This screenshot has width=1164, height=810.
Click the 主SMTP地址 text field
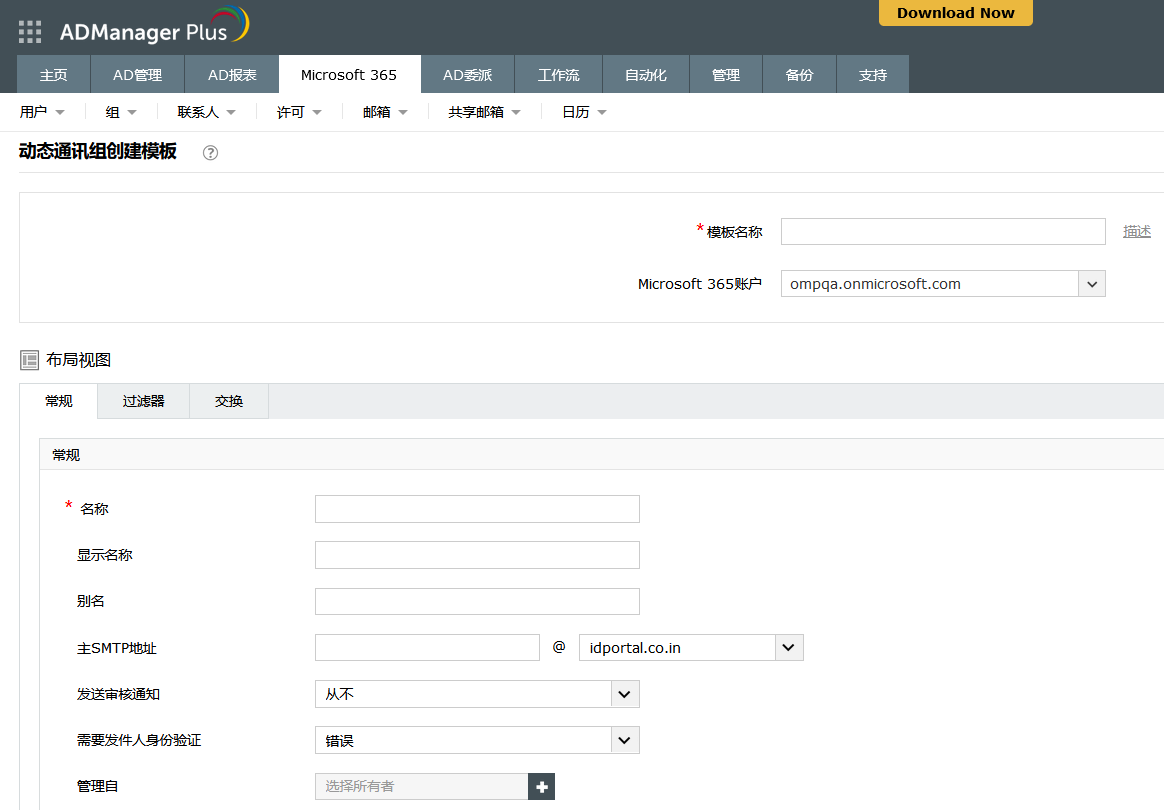[x=427, y=648]
